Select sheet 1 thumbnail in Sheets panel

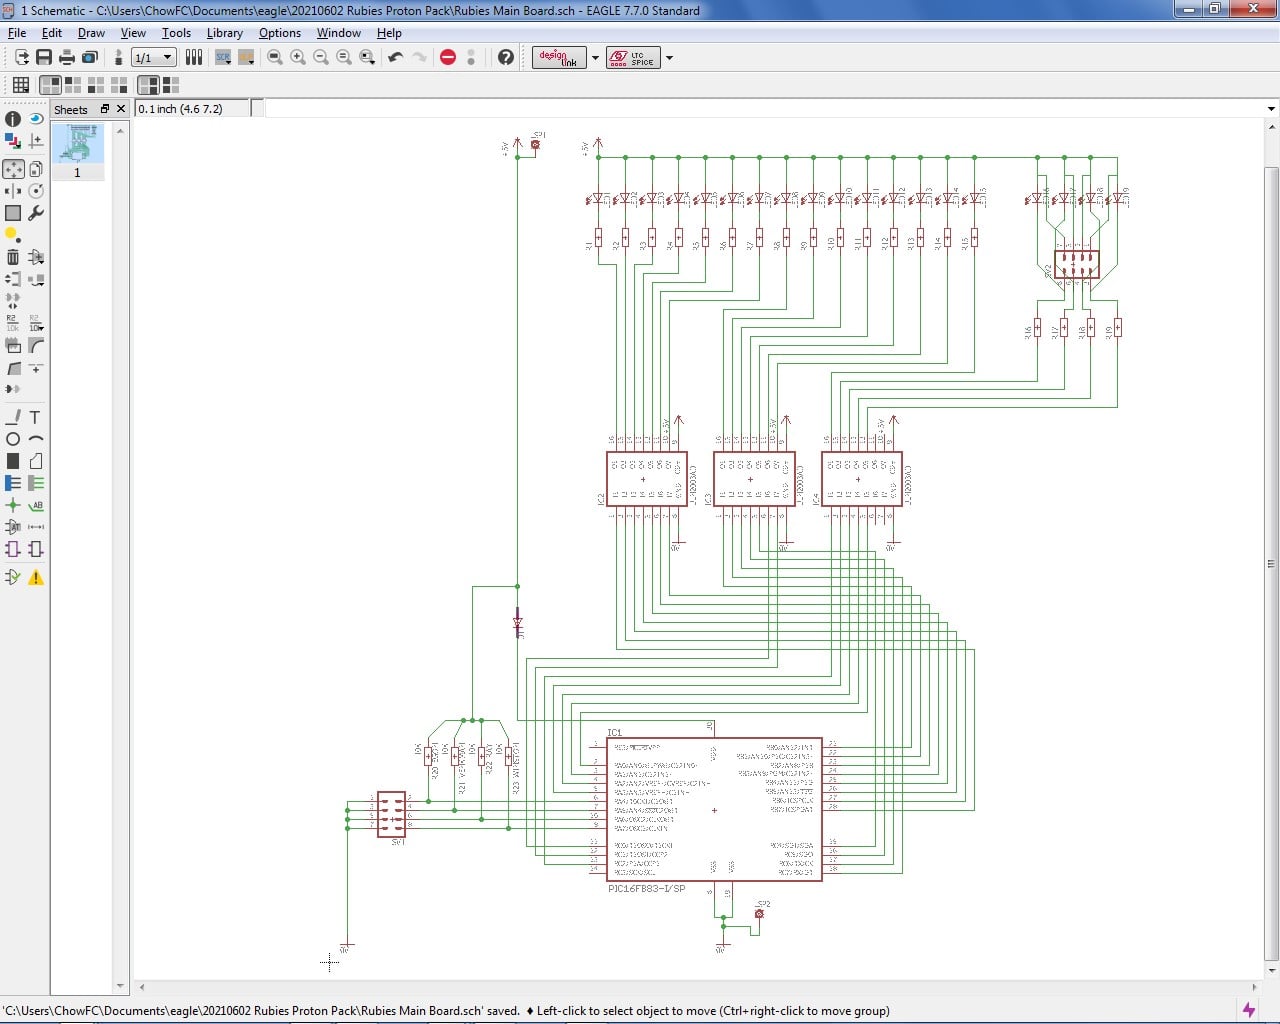click(78, 145)
